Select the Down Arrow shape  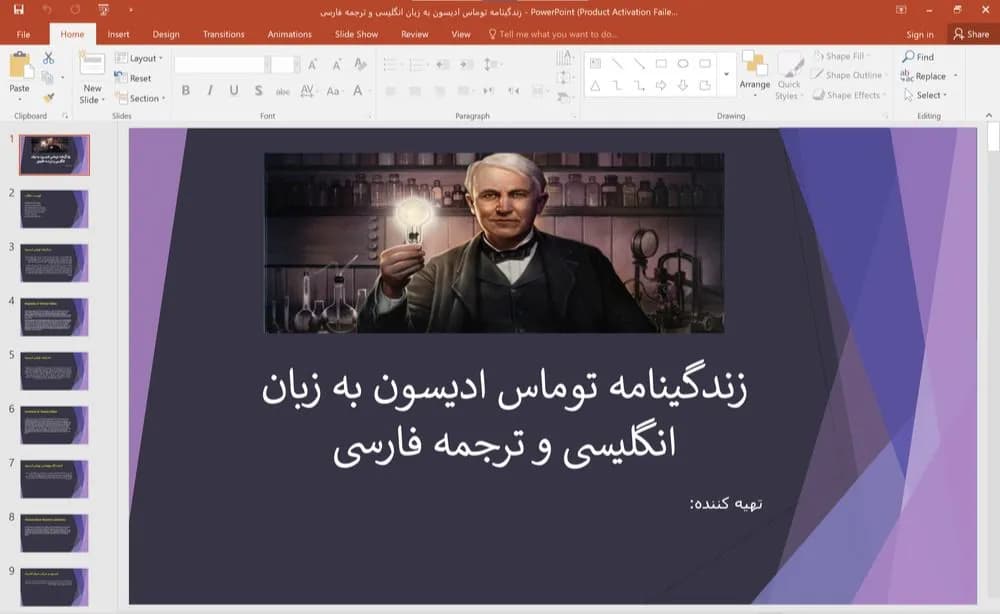[683, 85]
